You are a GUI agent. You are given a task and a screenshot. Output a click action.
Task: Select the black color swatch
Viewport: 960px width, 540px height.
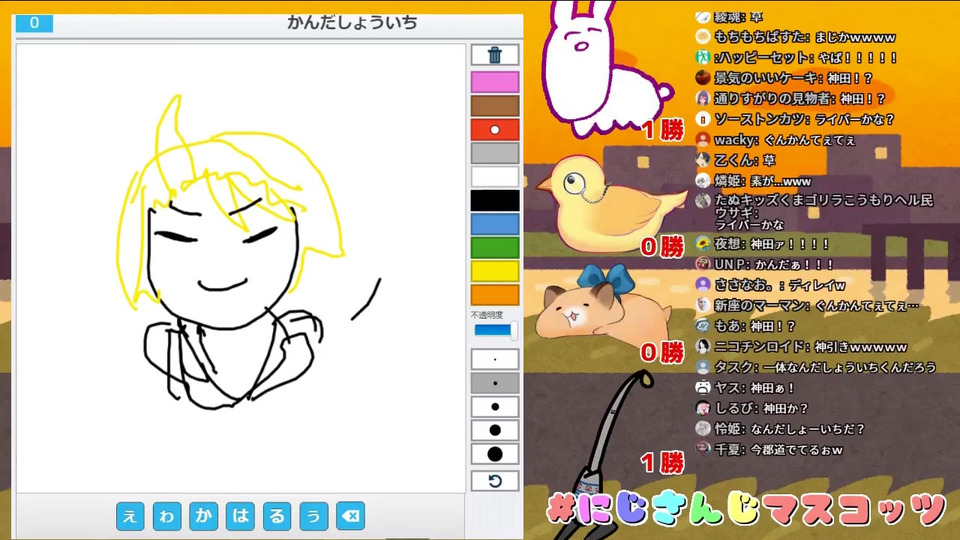(x=495, y=200)
